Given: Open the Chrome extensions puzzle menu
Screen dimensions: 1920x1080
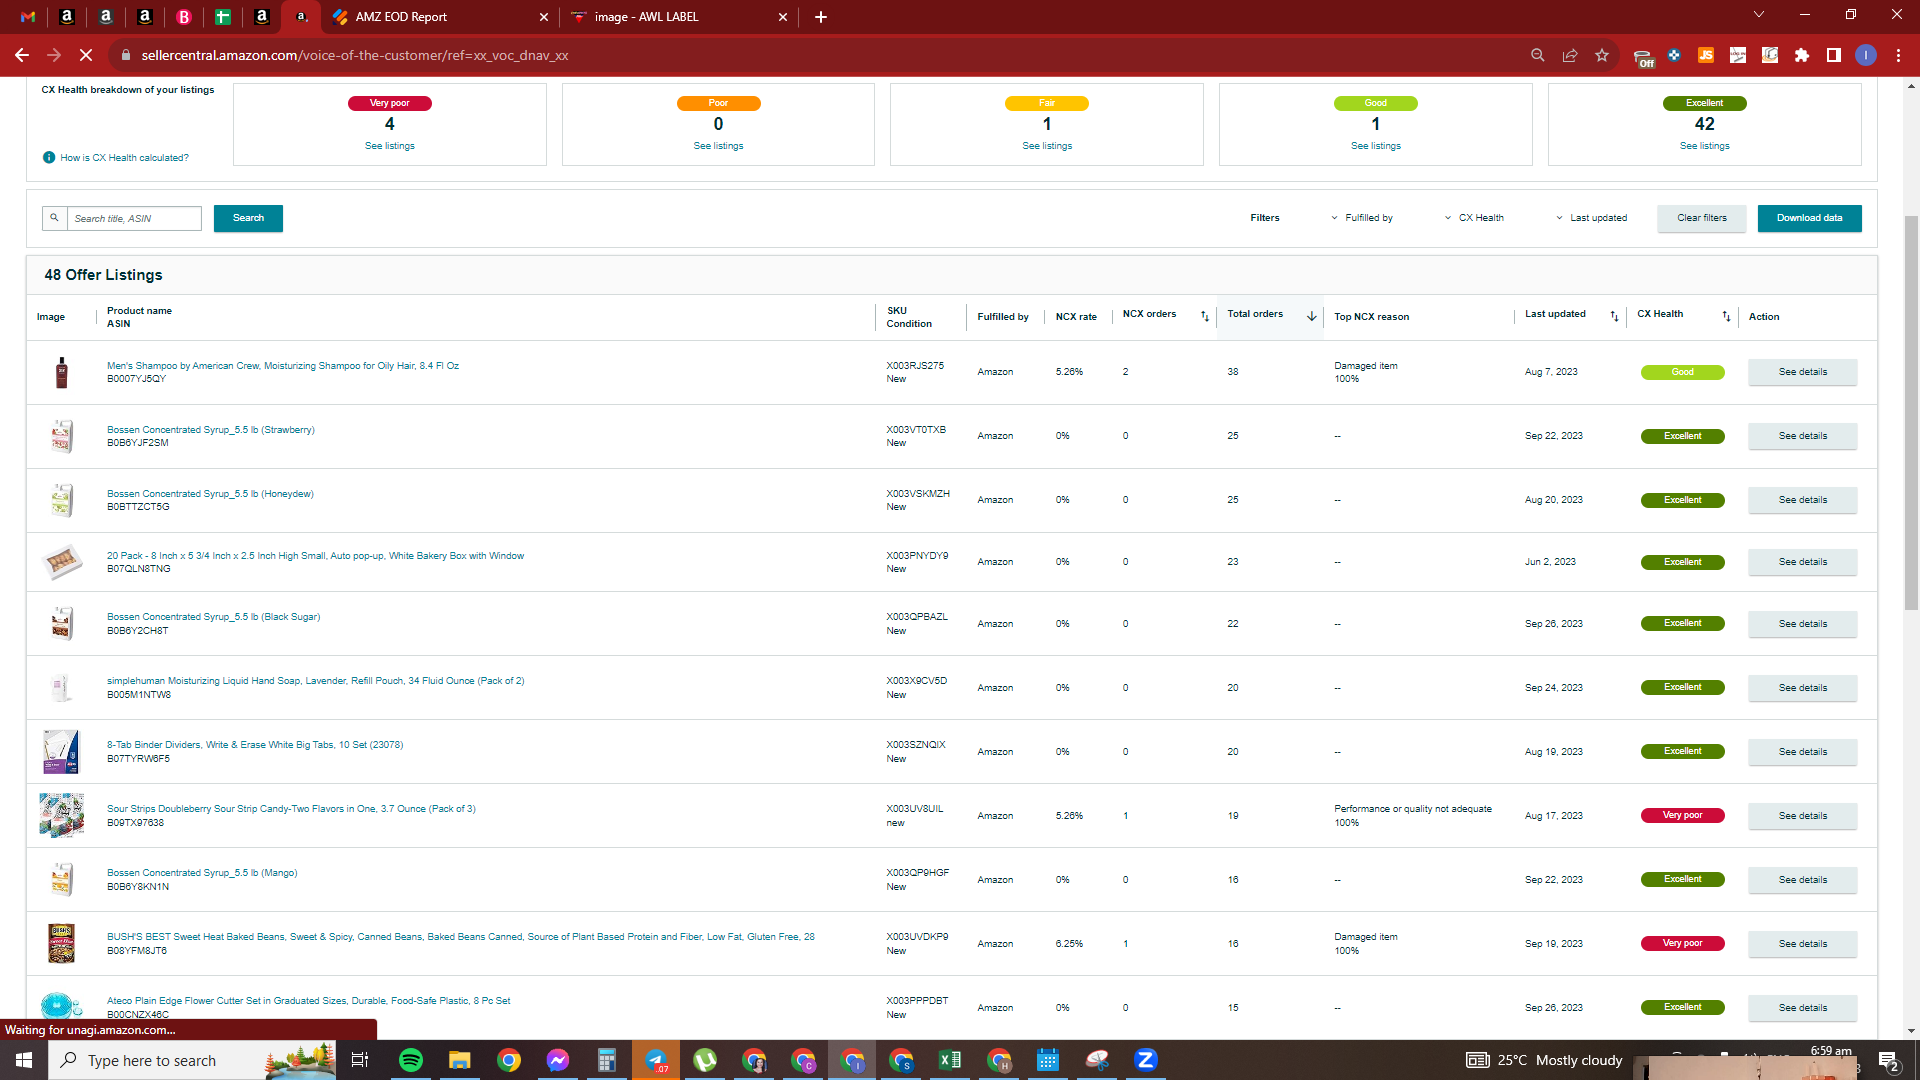Looking at the screenshot, I should (x=1802, y=55).
